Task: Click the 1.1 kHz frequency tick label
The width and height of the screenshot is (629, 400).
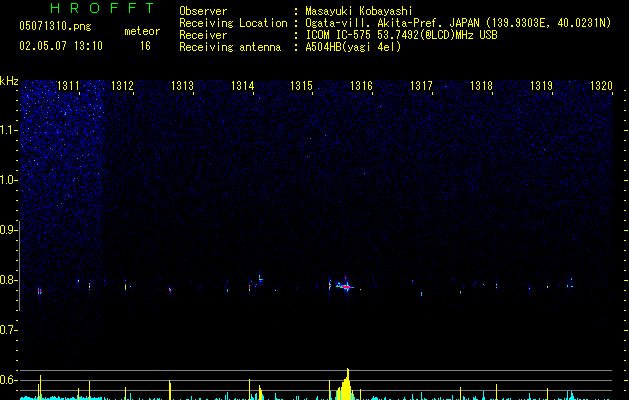Action: pos(9,130)
